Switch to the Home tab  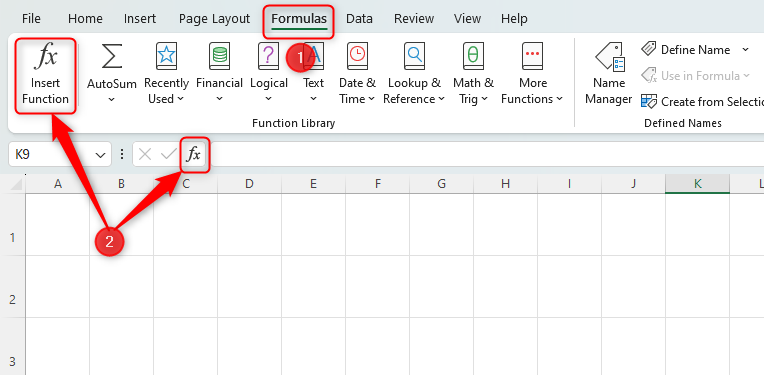(85, 19)
